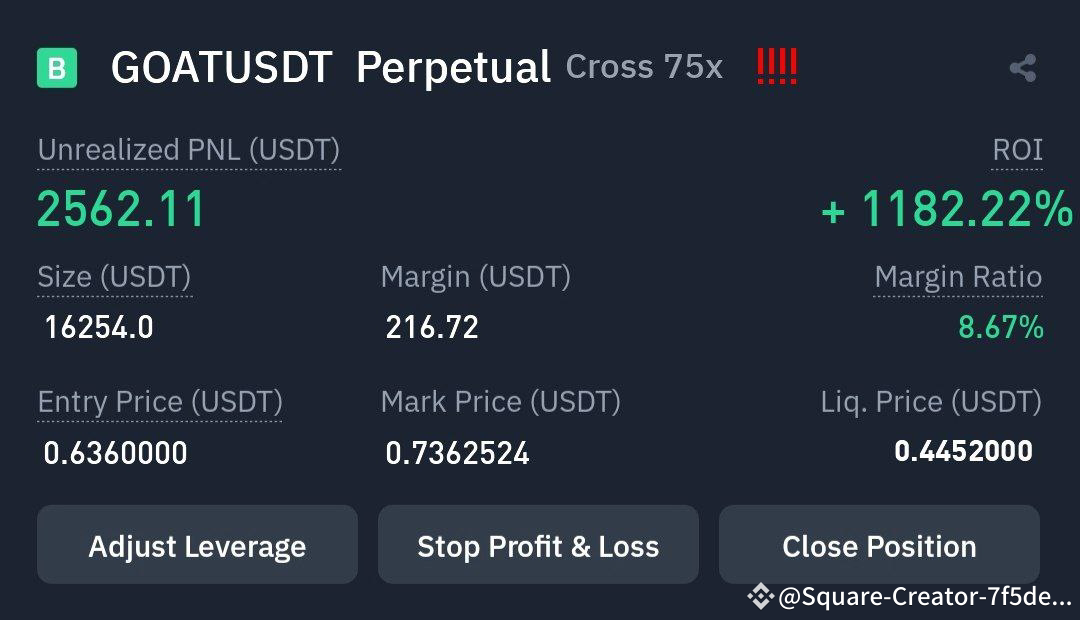
Task: Open the Entry Price info label
Action: [x=159, y=401]
